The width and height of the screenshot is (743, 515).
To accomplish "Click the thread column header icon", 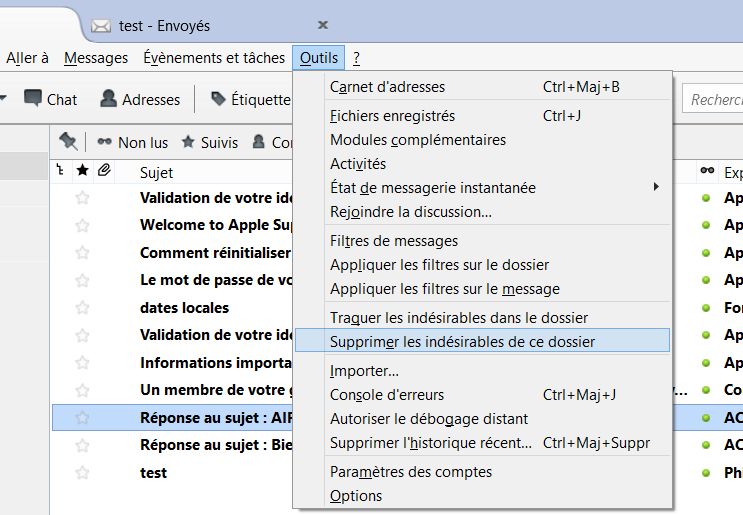I will [x=61, y=172].
